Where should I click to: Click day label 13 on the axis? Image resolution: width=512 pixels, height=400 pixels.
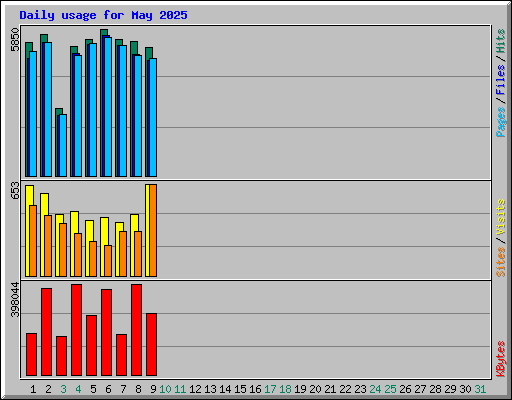click(x=210, y=389)
